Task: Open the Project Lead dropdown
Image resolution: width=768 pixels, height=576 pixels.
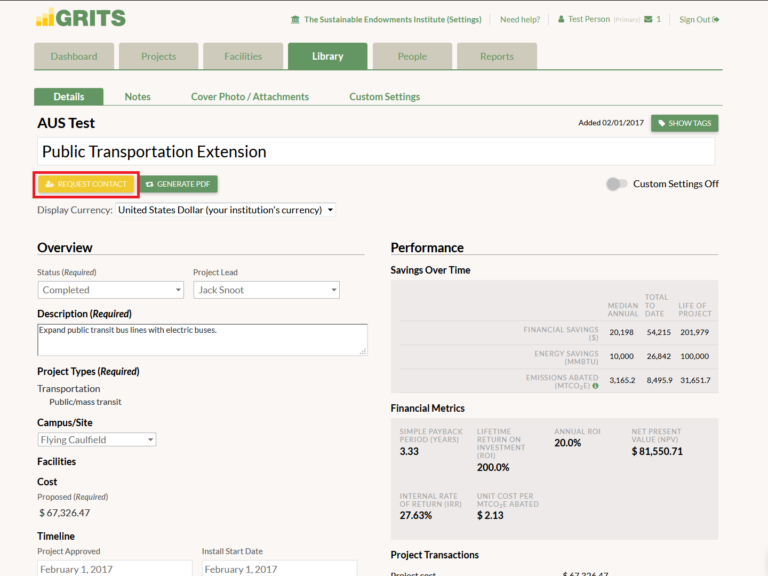Action: click(266, 290)
